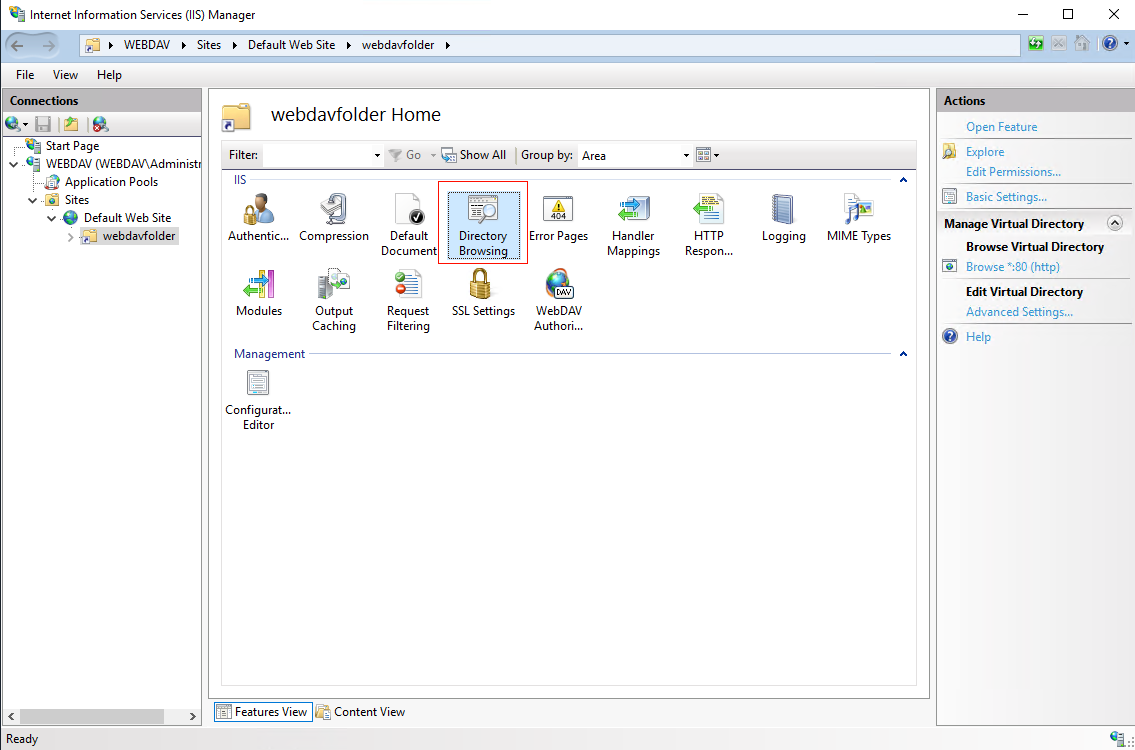
Task: Open WebDAV Authoring Rules icon
Action: (x=558, y=300)
